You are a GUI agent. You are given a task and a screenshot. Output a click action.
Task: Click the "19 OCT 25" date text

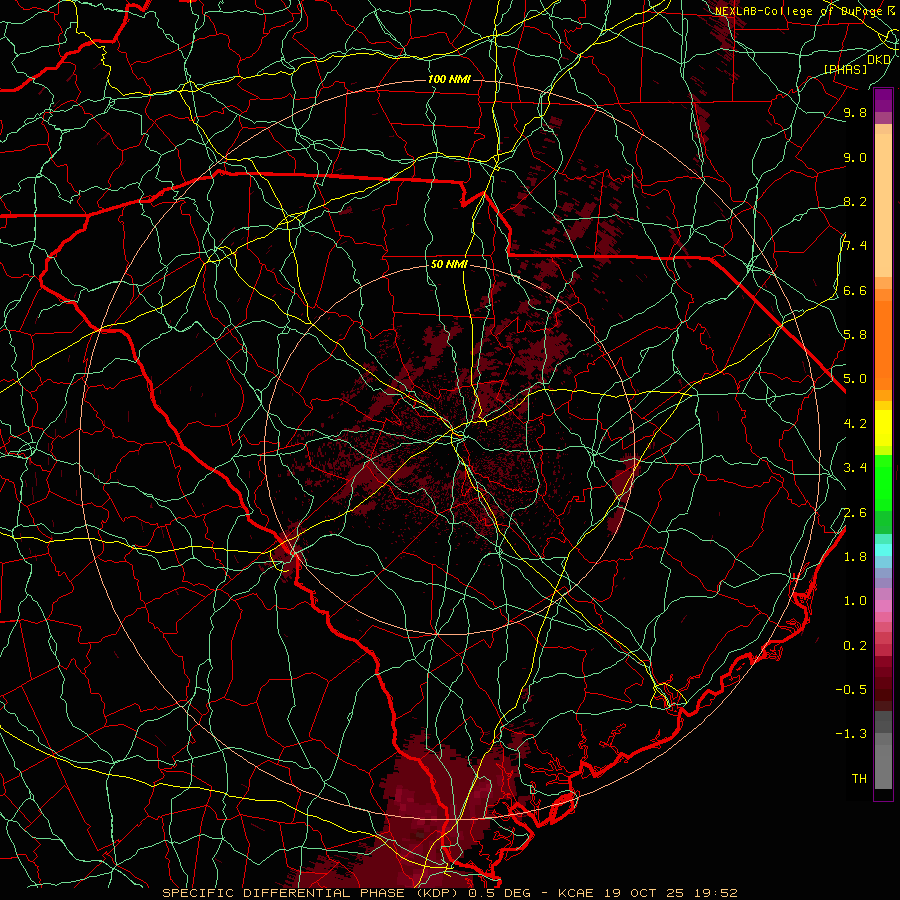pos(642,893)
